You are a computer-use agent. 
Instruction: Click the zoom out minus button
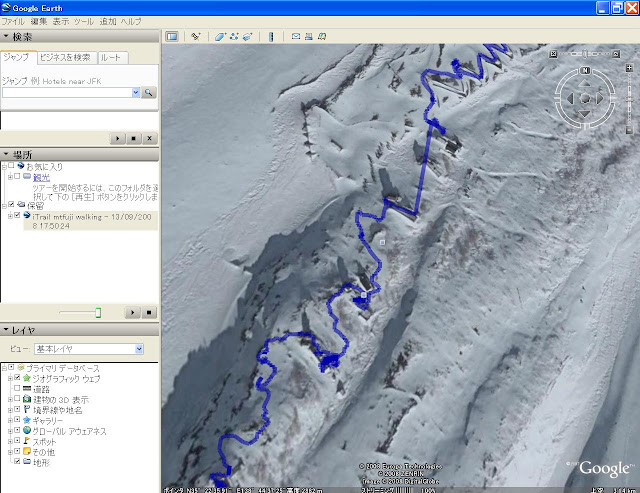[629, 130]
